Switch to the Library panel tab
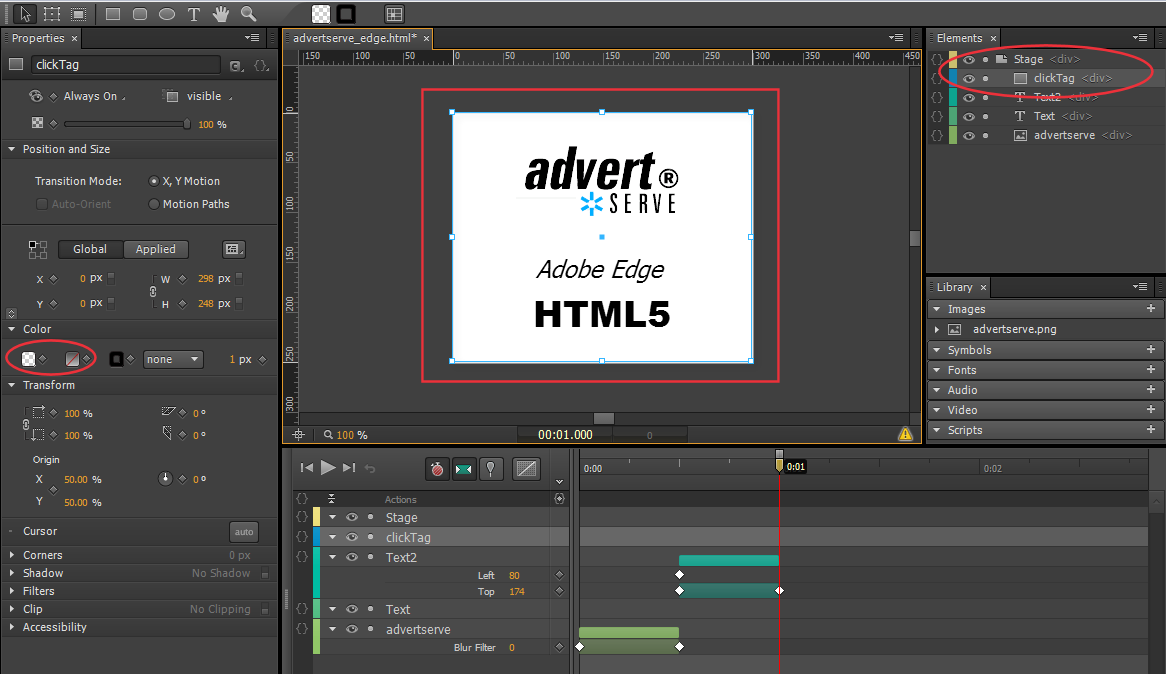 (954, 287)
